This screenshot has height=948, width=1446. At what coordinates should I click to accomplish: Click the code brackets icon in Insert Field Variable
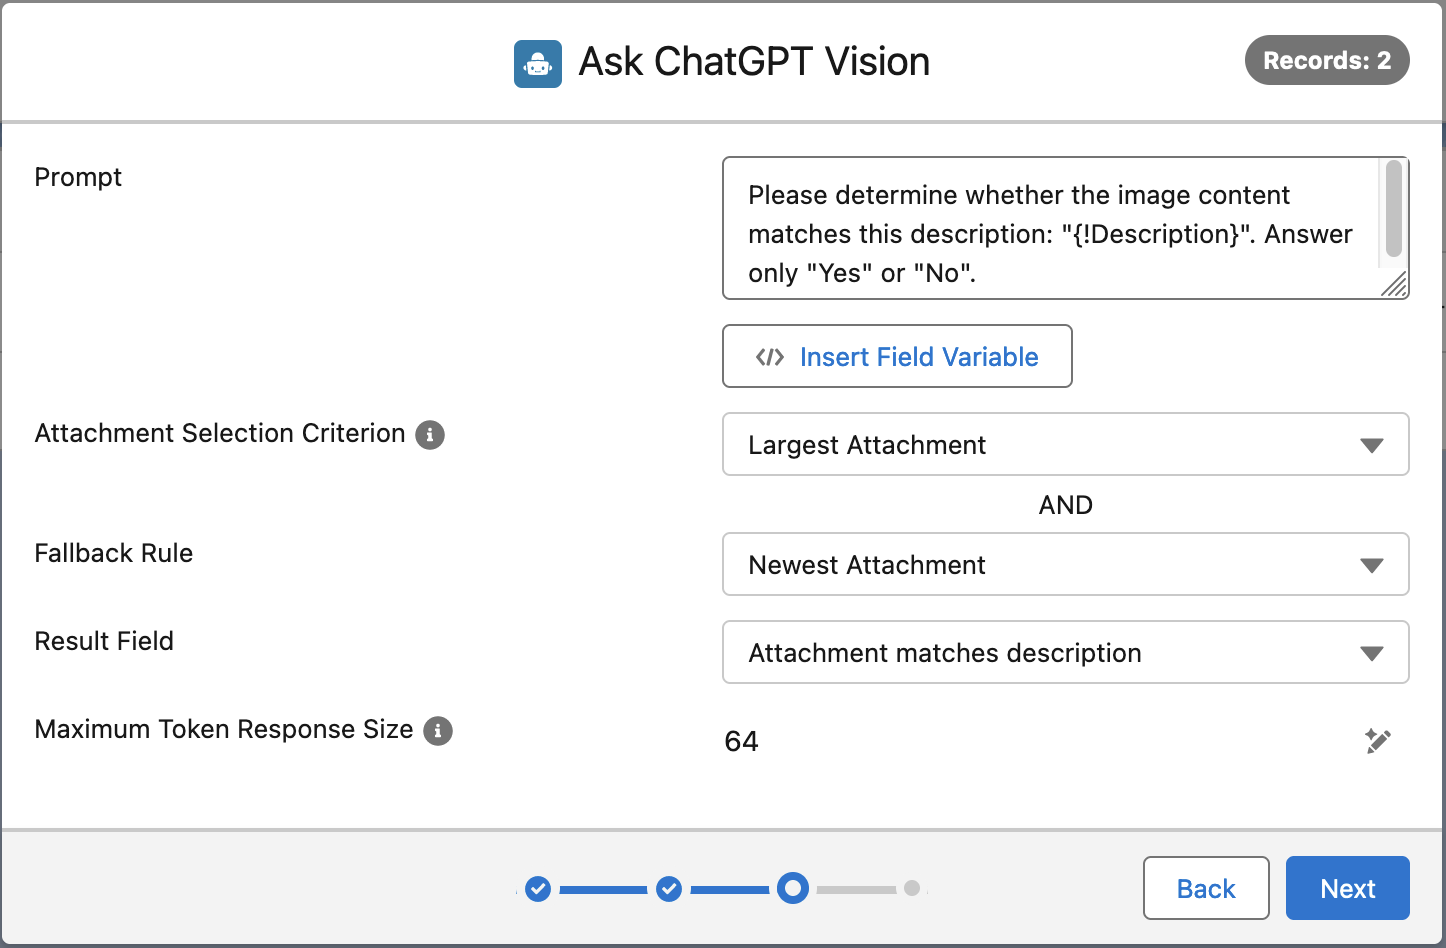[770, 357]
